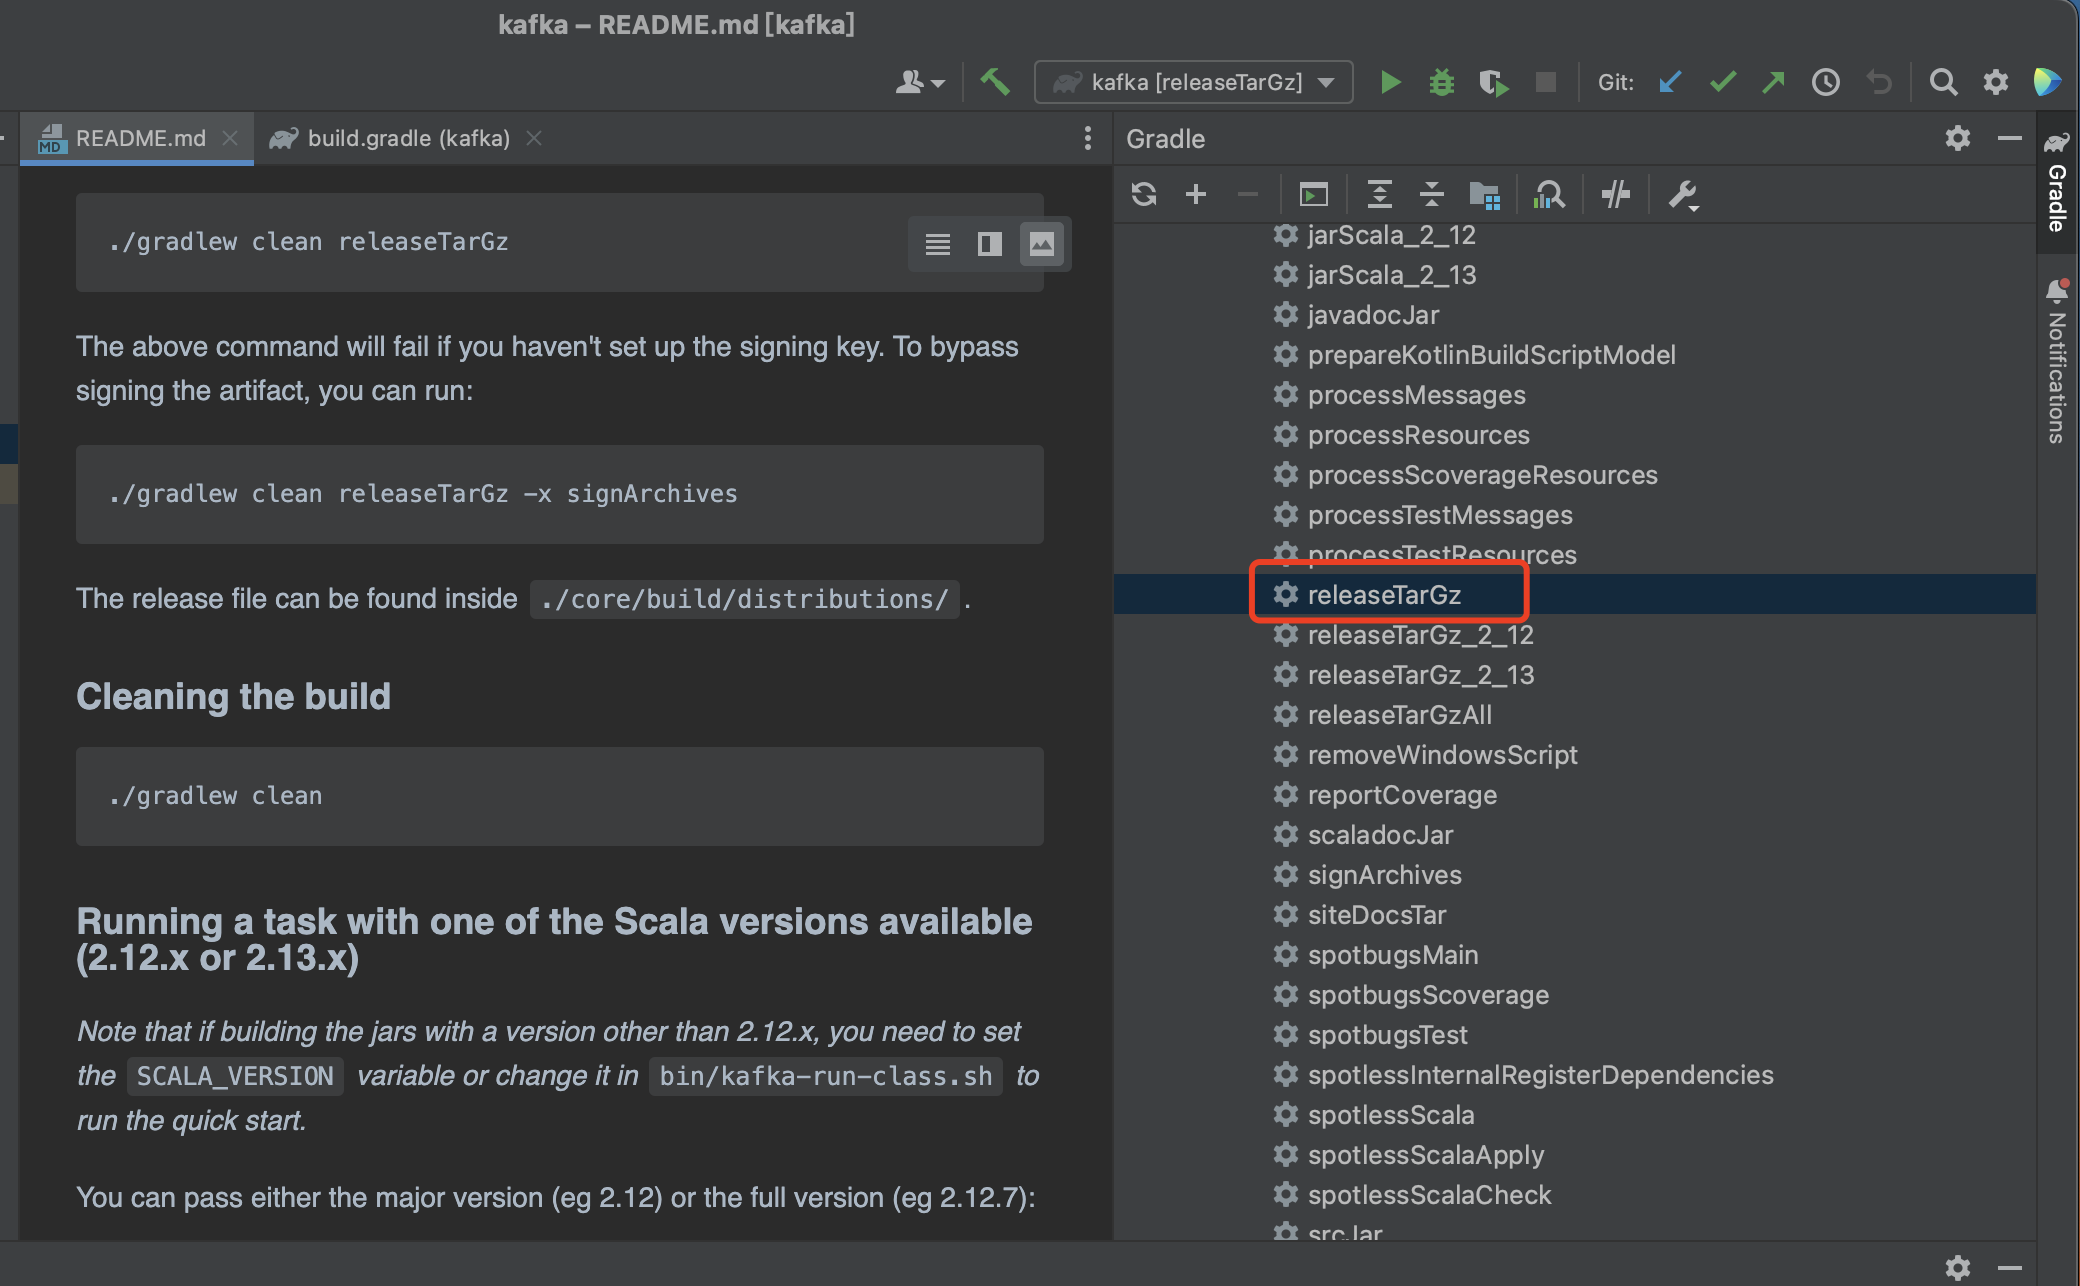2080x1286 pixels.
Task: Open the user account dropdown
Action: pyautogui.click(x=919, y=82)
